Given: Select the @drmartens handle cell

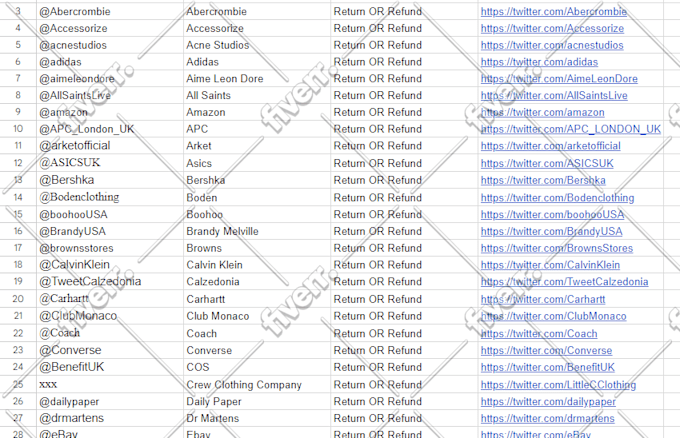Looking at the screenshot, I should click(110, 418).
